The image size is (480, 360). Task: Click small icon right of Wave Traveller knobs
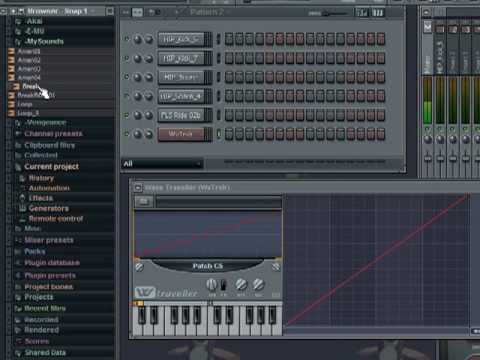[276, 295]
